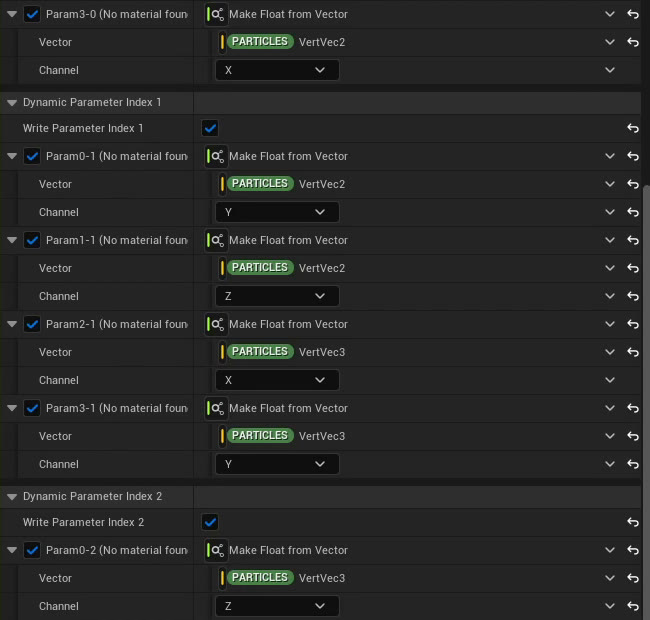Reset Param3-1 to default value
650x620 pixels.
[633, 408]
